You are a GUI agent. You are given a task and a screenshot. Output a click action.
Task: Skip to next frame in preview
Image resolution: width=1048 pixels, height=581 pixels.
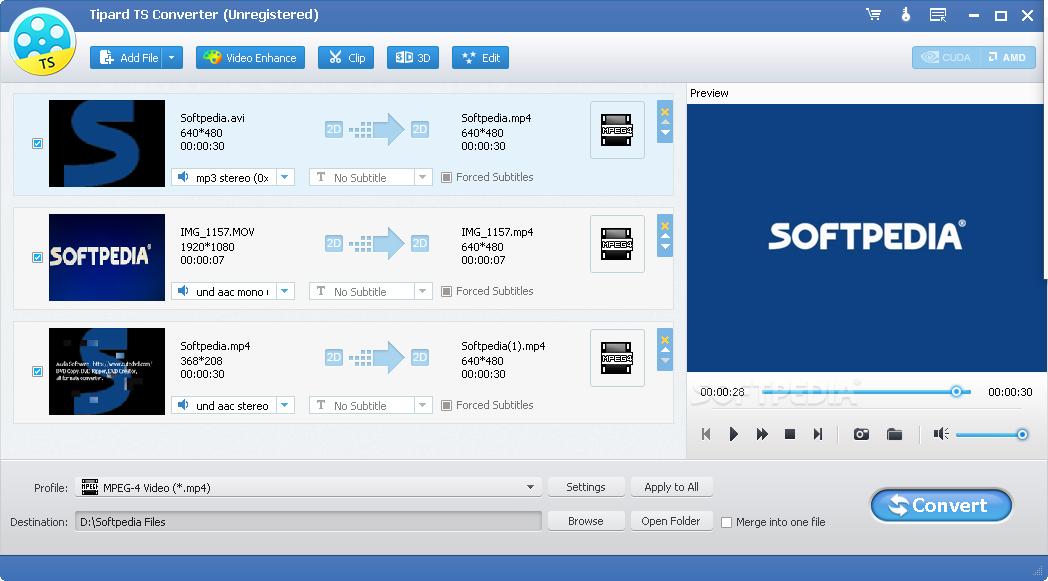pyautogui.click(x=817, y=434)
